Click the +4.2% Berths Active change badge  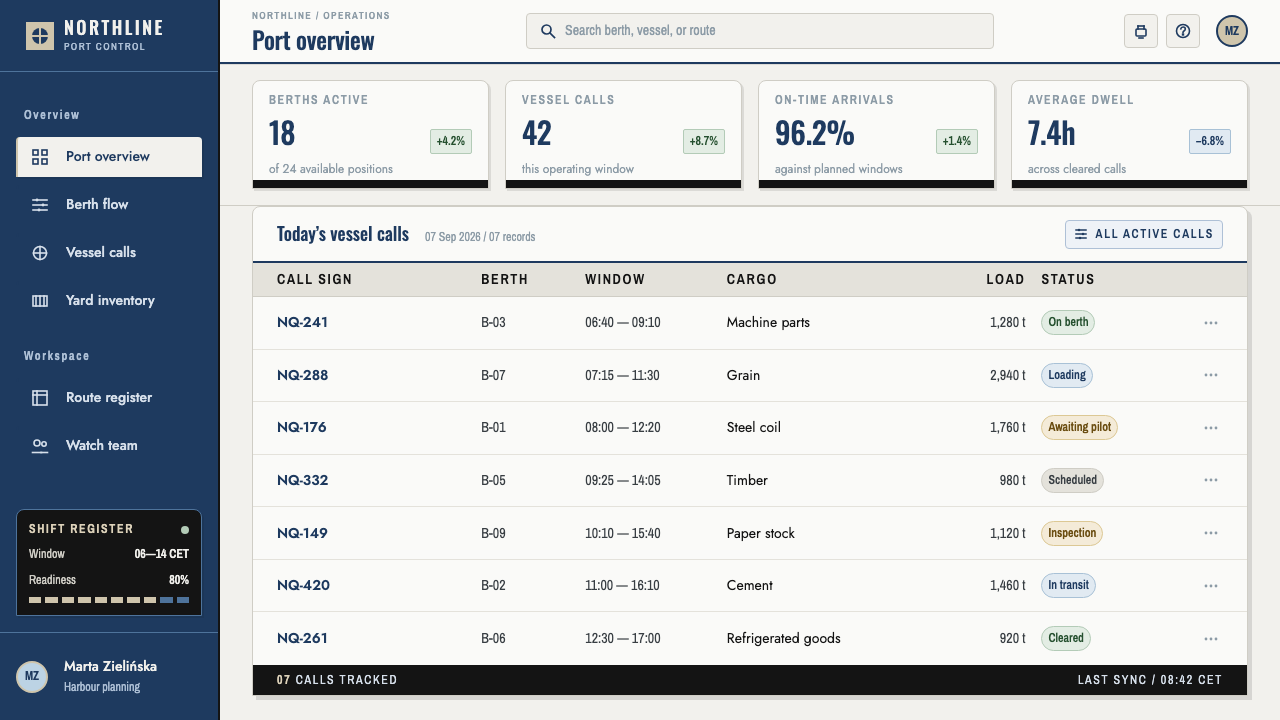tap(451, 141)
